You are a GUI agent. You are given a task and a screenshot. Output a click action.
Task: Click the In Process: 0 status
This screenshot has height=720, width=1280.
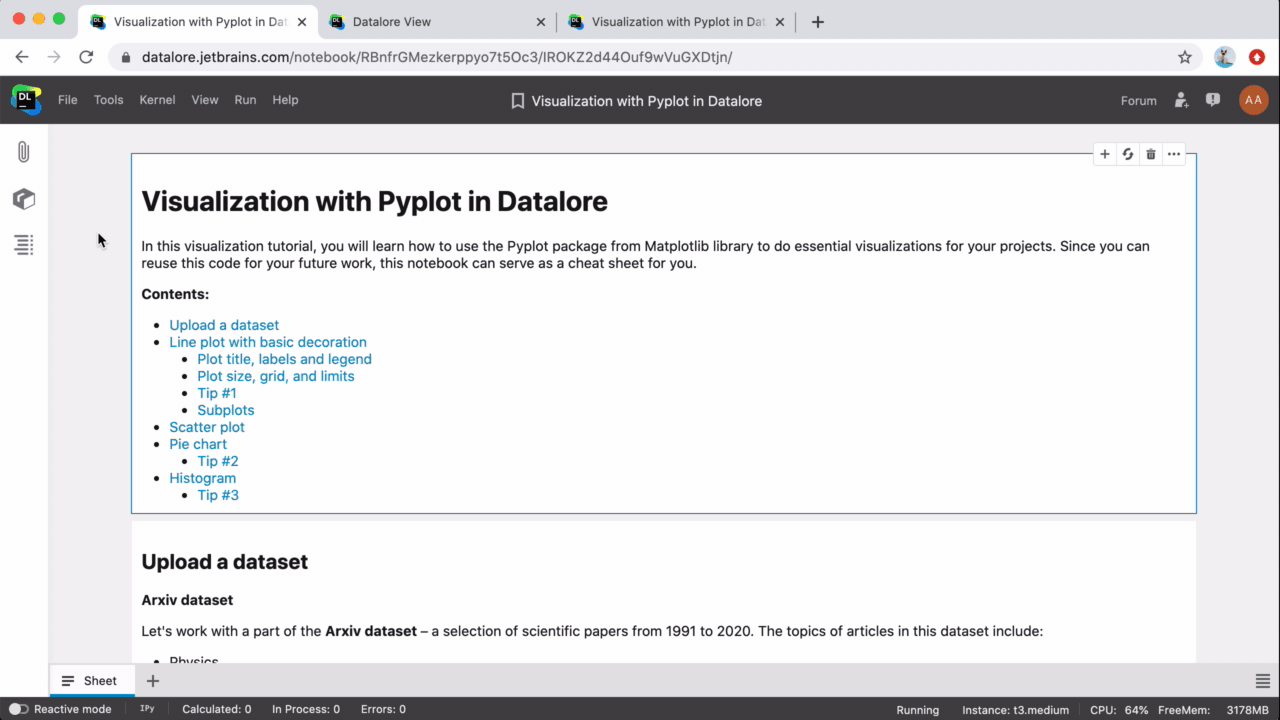(306, 709)
